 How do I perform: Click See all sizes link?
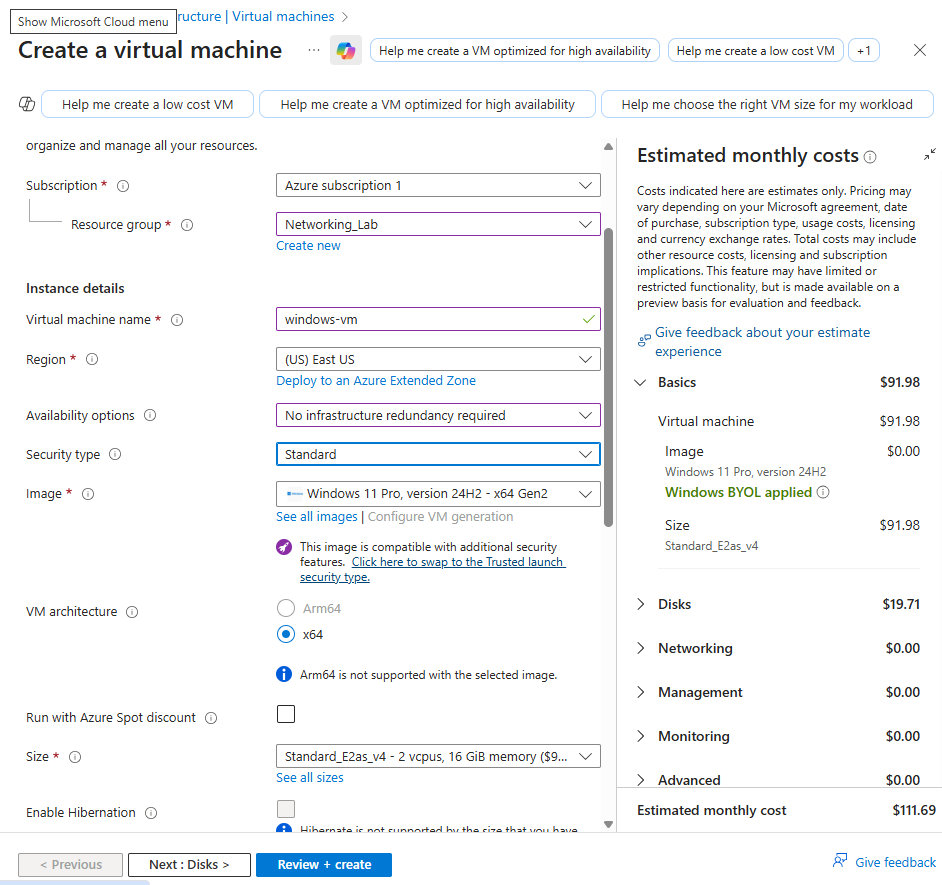pyautogui.click(x=310, y=777)
